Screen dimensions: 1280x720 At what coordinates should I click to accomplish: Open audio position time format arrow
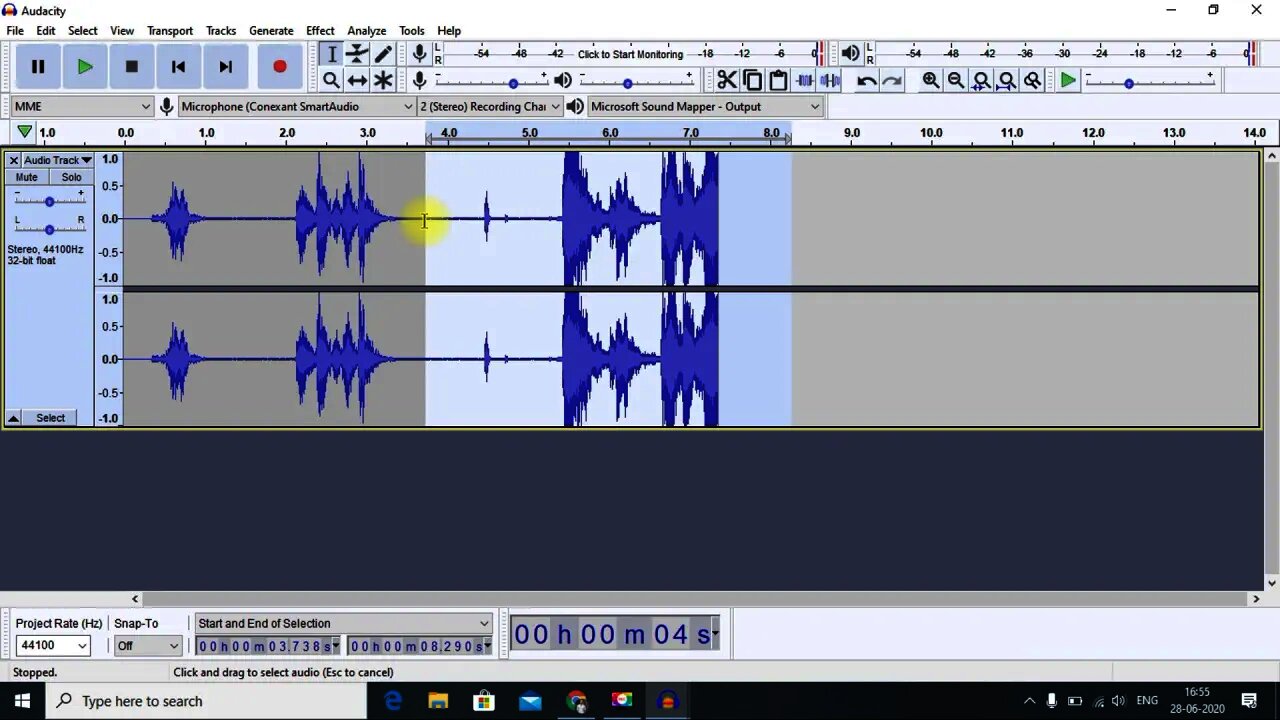pyautogui.click(x=715, y=634)
